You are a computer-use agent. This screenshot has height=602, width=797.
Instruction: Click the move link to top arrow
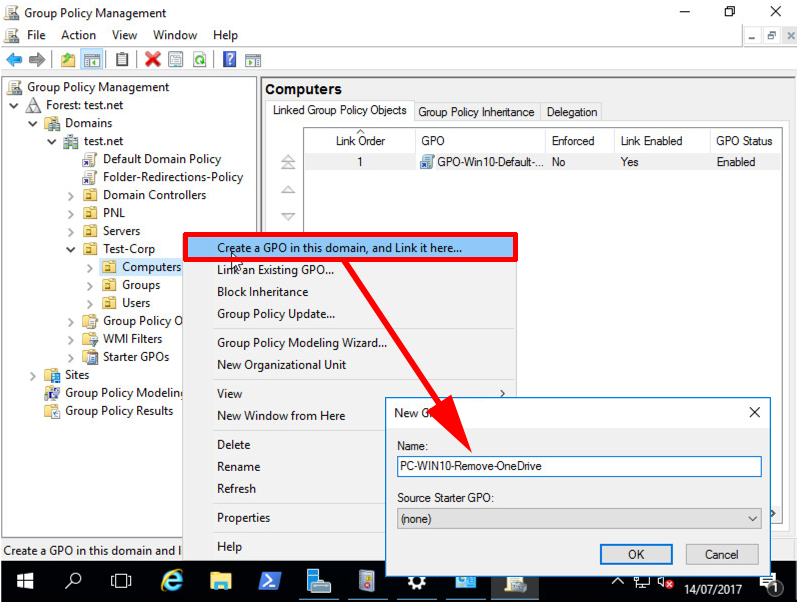tap(288, 162)
